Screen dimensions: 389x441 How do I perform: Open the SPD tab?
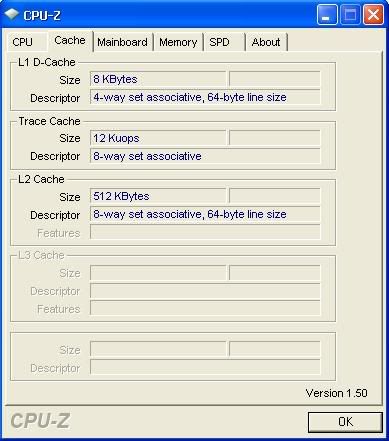pyautogui.click(x=224, y=42)
